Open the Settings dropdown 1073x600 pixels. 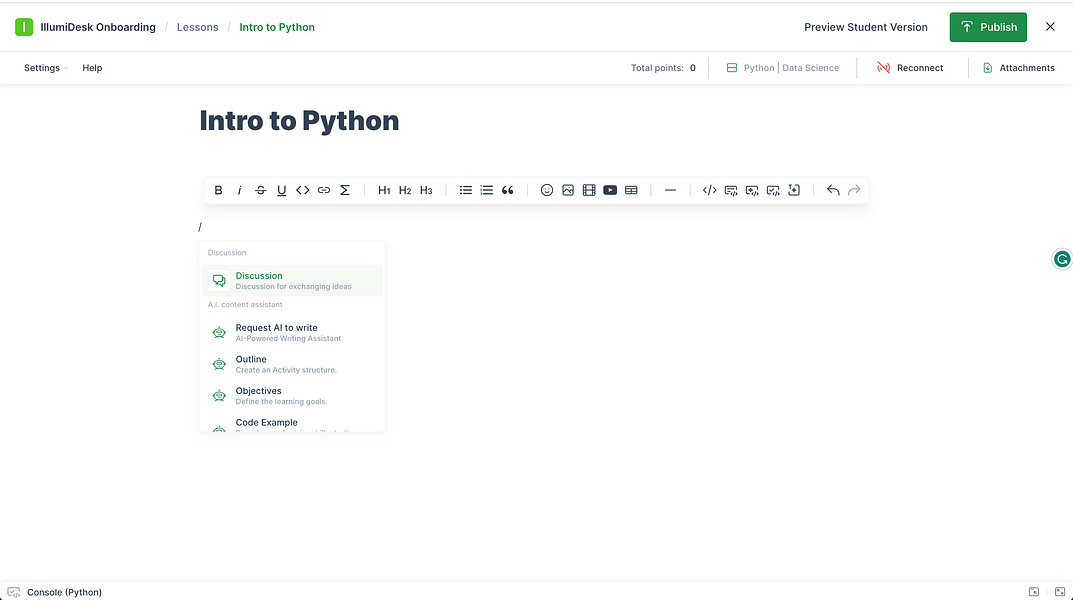coord(46,68)
